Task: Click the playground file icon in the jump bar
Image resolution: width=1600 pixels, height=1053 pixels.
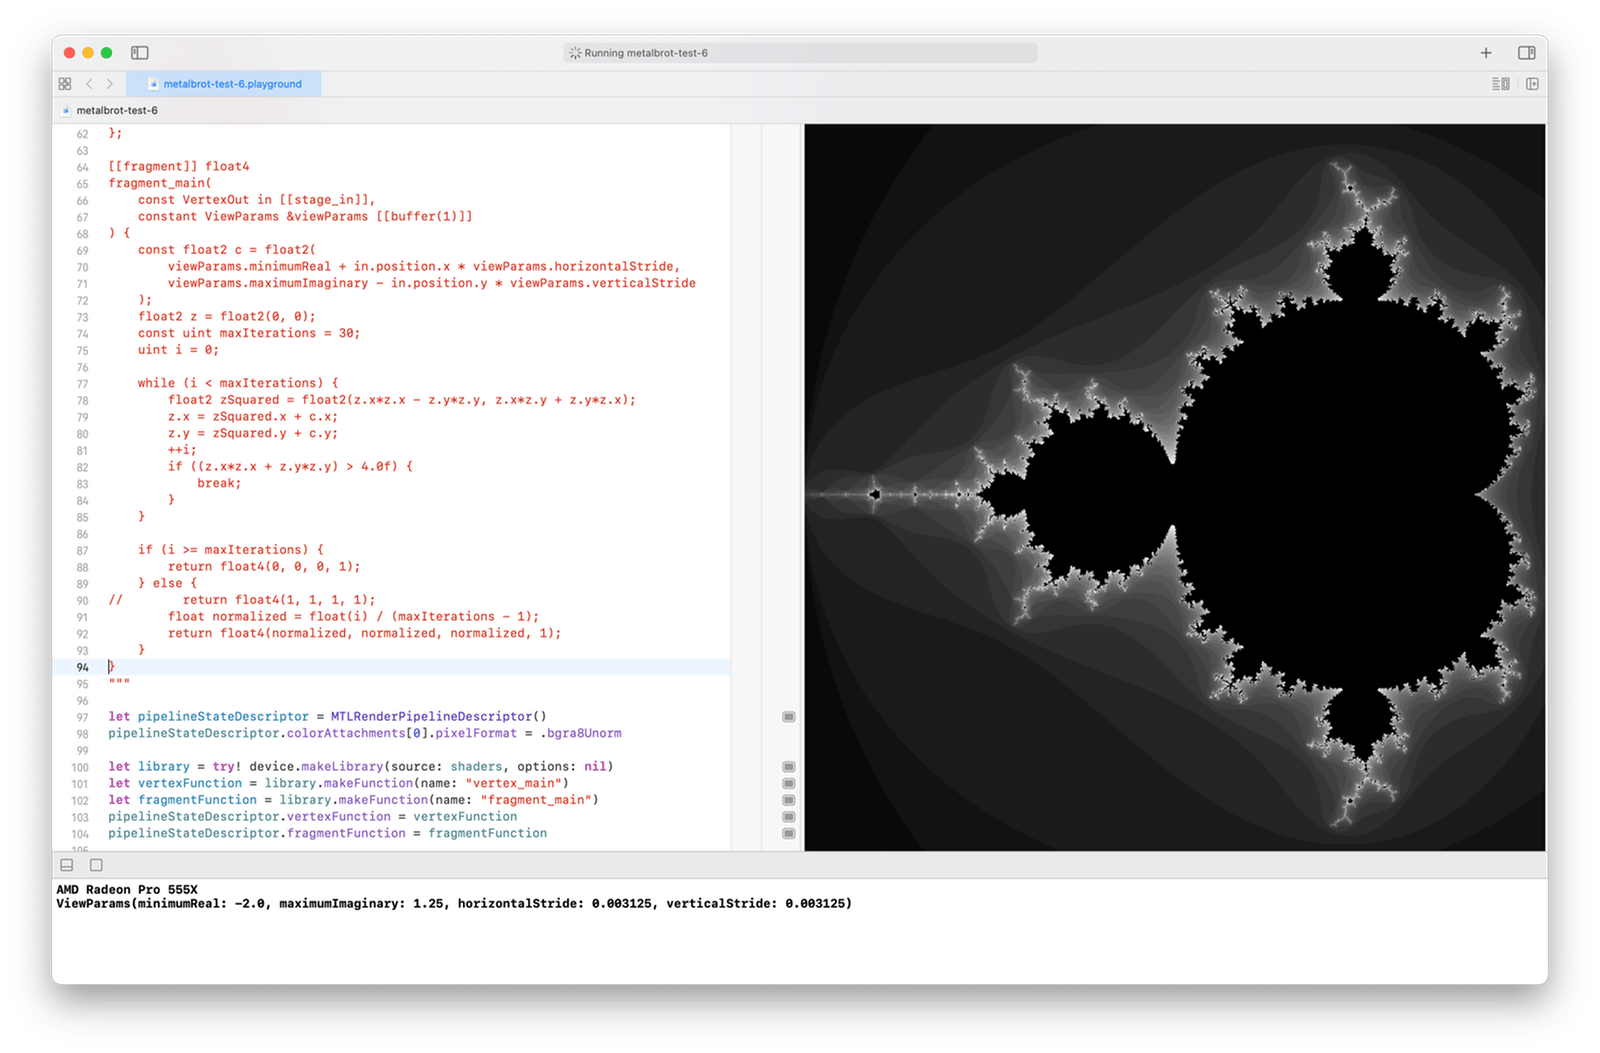Action: click(66, 111)
